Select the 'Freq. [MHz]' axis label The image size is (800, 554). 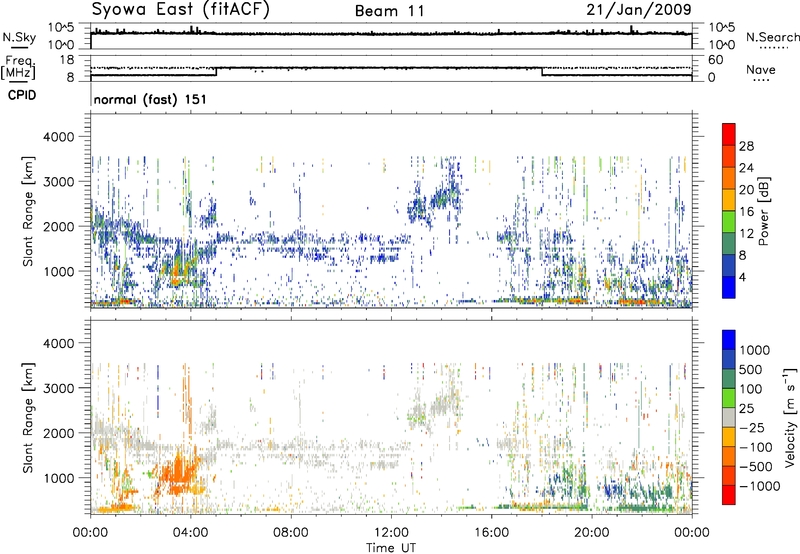(18, 68)
